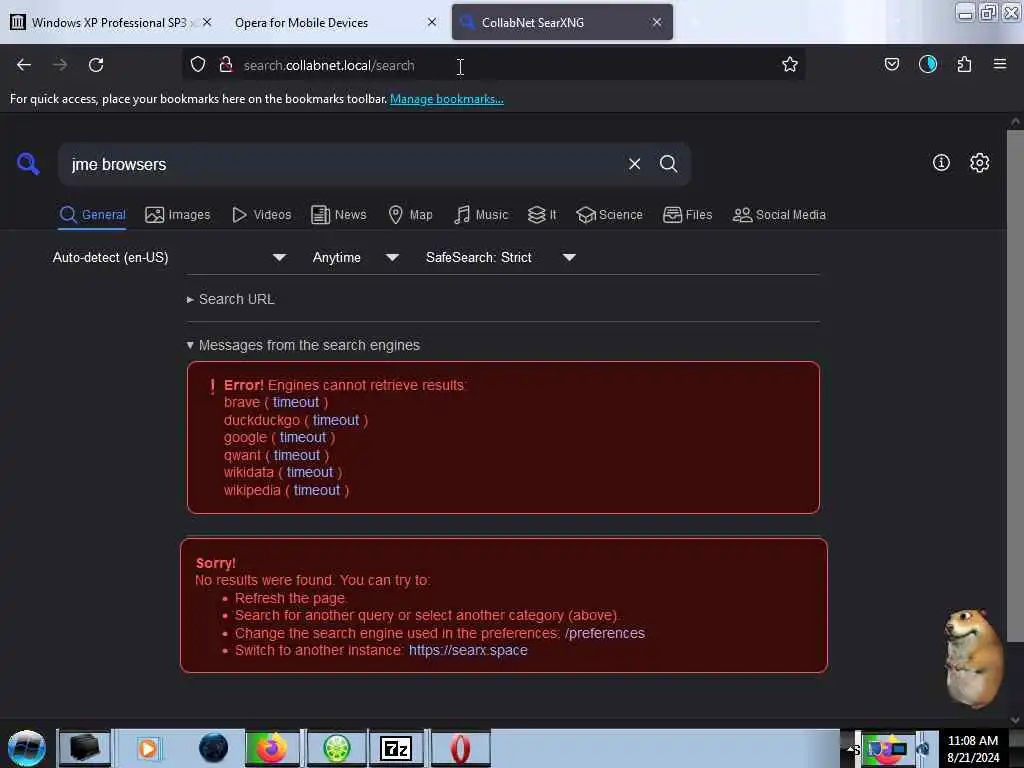Open the Auto-detect (en-US) language dropdown
The width and height of the screenshot is (1024, 768).
coord(170,257)
